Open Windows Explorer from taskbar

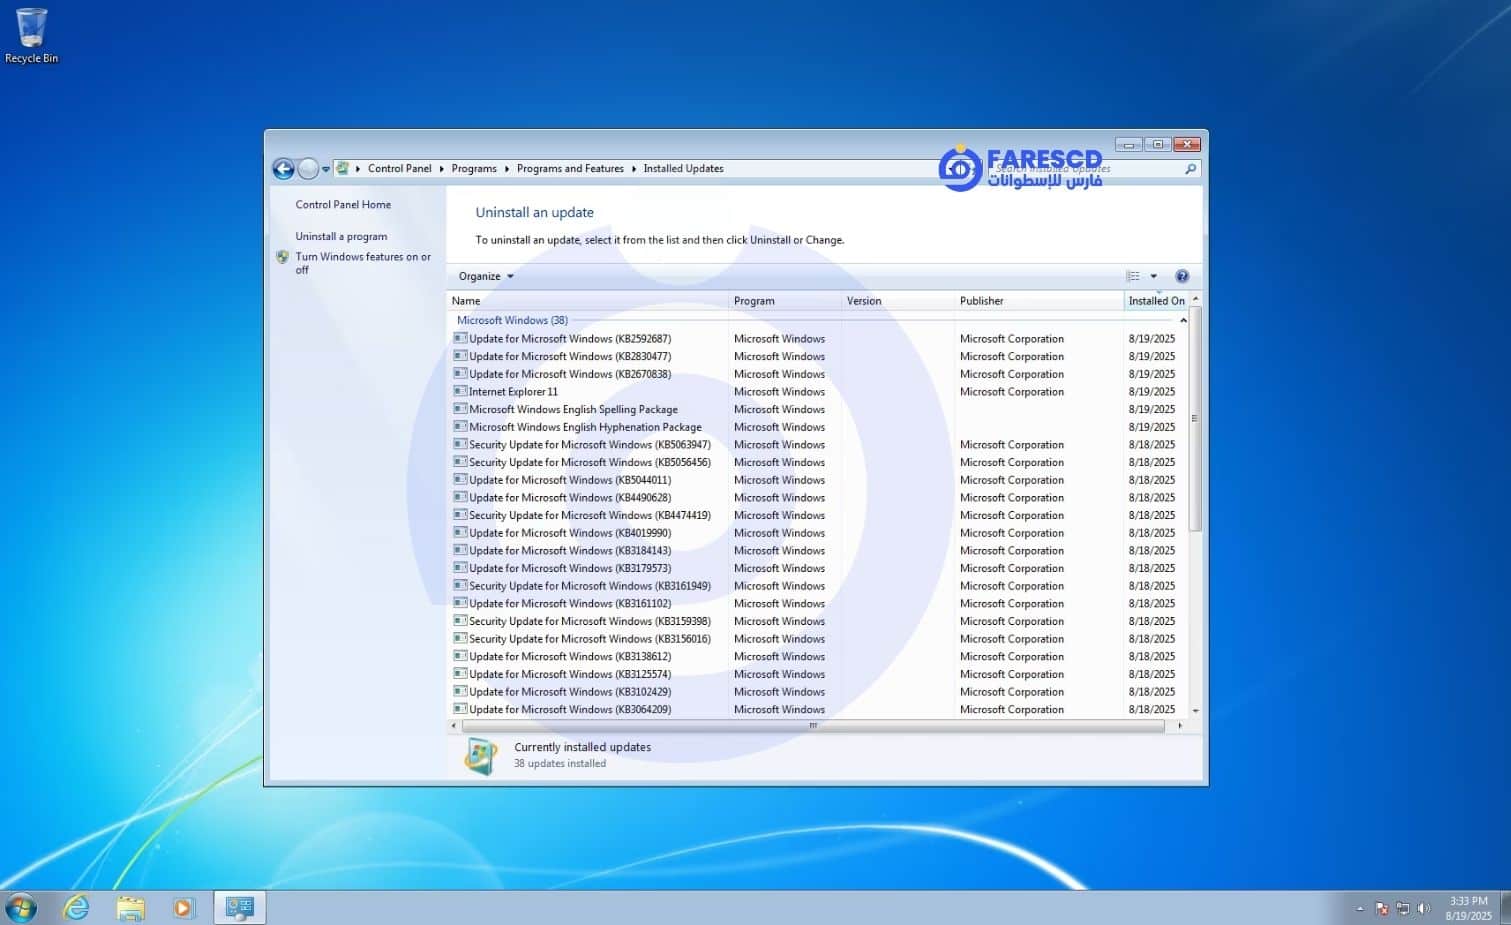point(130,908)
